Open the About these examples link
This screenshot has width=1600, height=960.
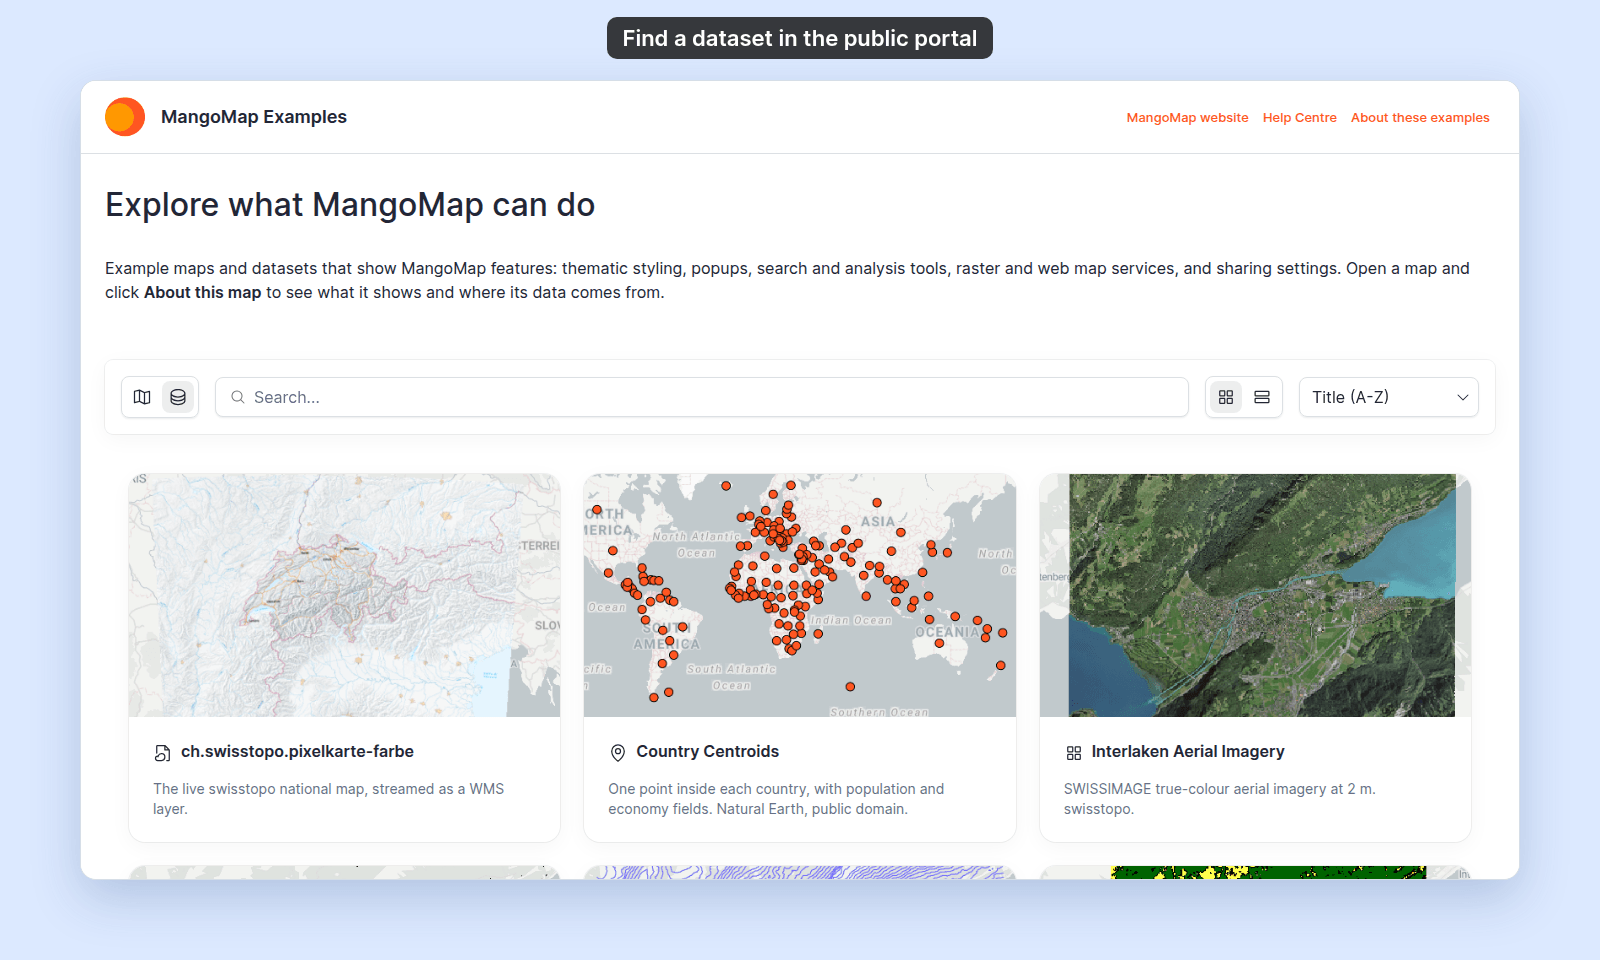[1420, 118]
